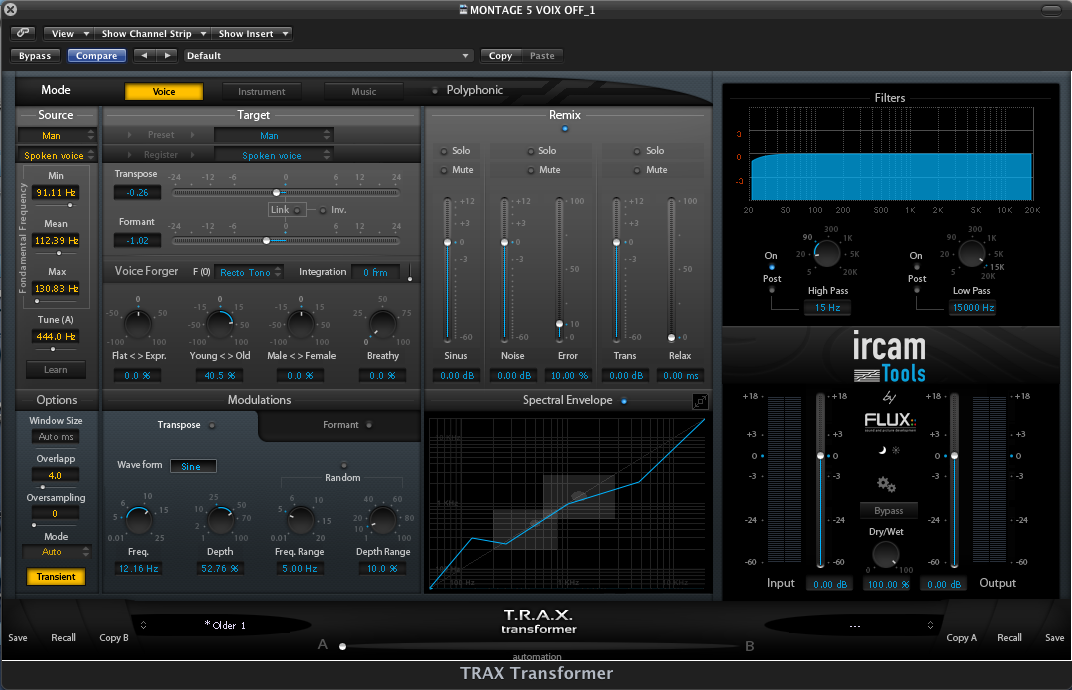Open Options Mode Auto dropdown
Viewport: 1072px width, 690px height.
[x=57, y=551]
